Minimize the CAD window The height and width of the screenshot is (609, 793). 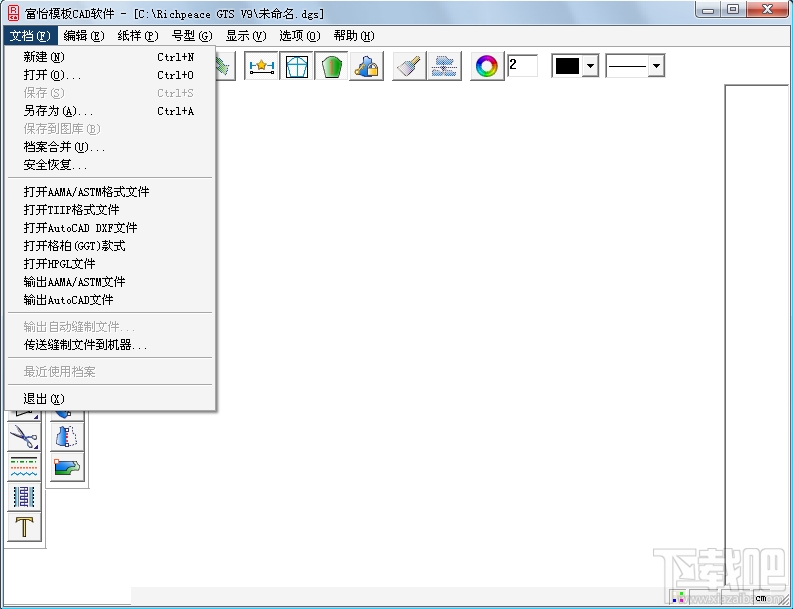click(709, 10)
